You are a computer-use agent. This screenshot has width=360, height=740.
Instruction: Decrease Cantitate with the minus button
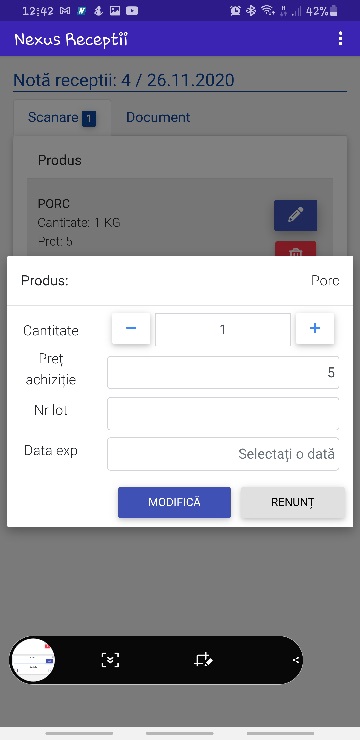[x=131, y=328]
